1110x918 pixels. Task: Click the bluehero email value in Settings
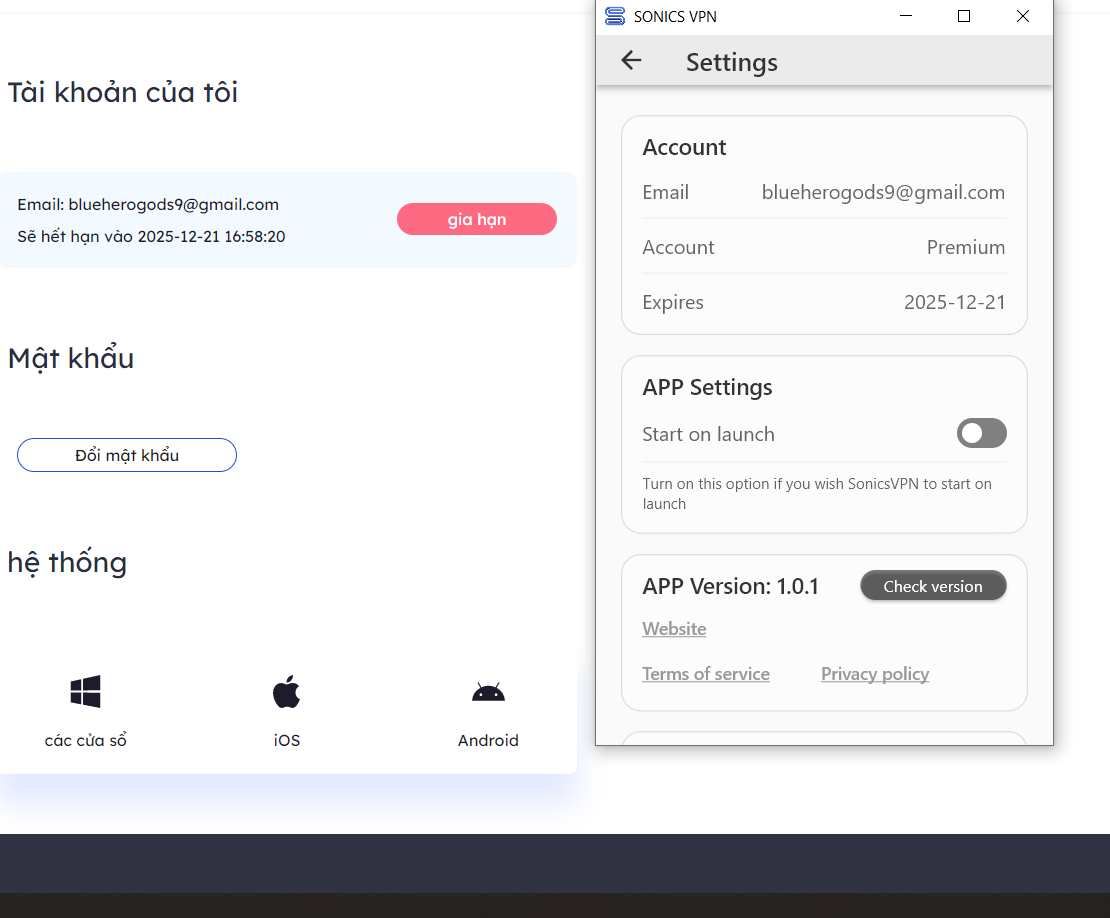(883, 193)
